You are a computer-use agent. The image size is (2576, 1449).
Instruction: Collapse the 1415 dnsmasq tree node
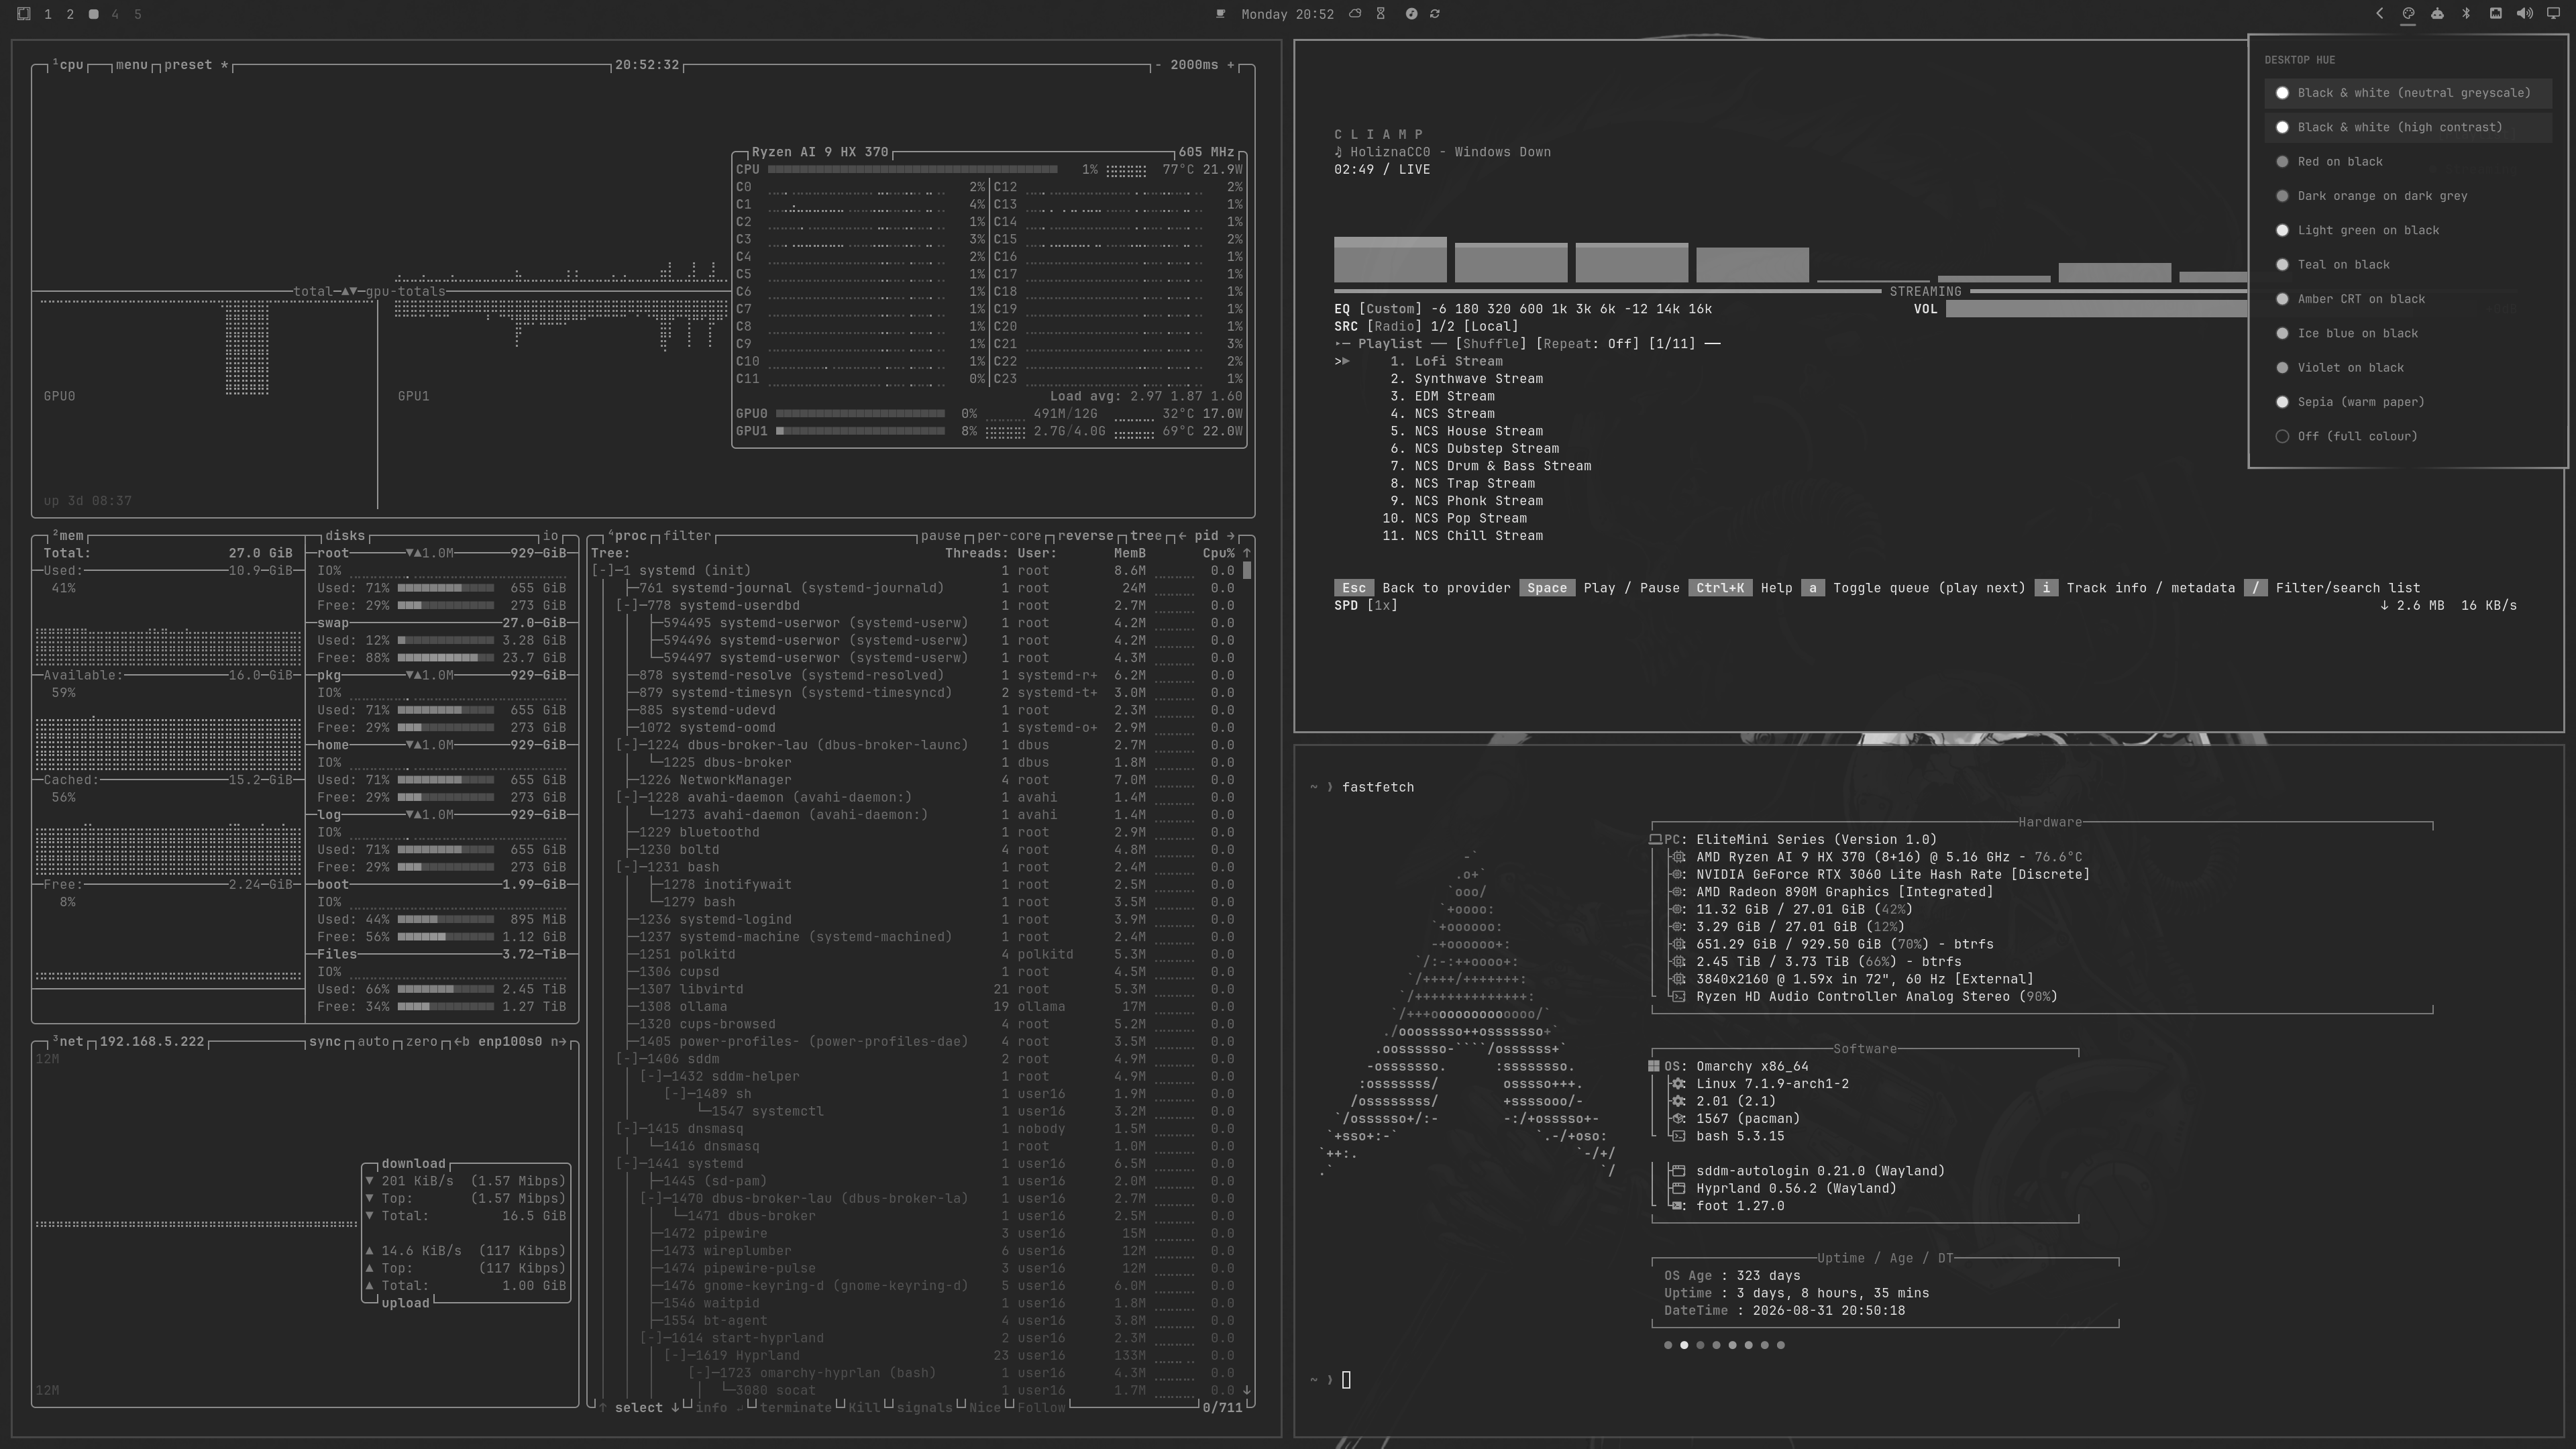[x=627, y=1129]
